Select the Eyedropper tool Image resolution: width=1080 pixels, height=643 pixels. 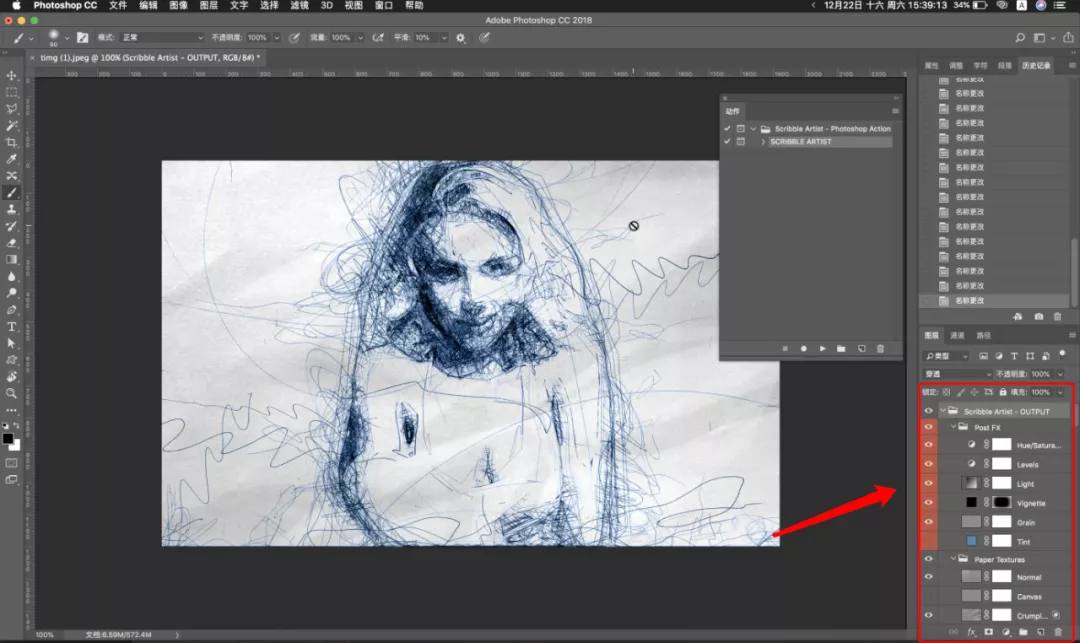[x=12, y=159]
